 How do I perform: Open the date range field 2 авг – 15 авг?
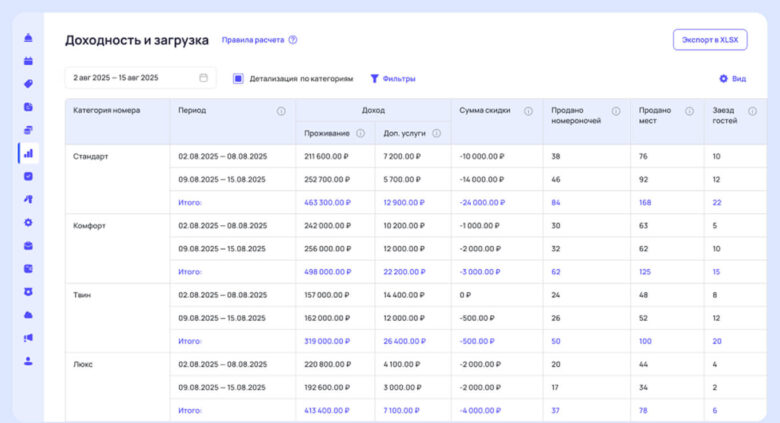point(140,78)
